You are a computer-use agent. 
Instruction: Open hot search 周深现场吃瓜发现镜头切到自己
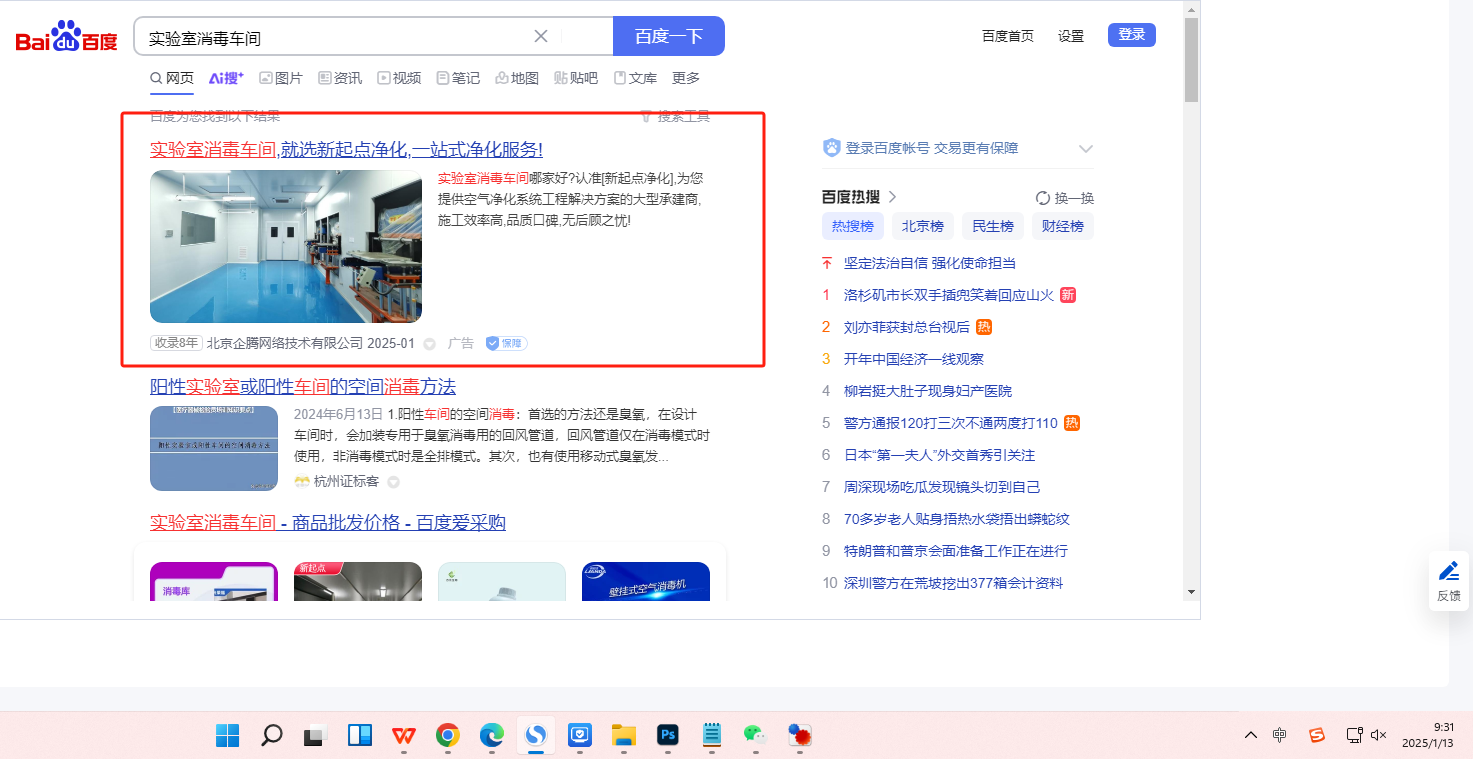(x=942, y=487)
